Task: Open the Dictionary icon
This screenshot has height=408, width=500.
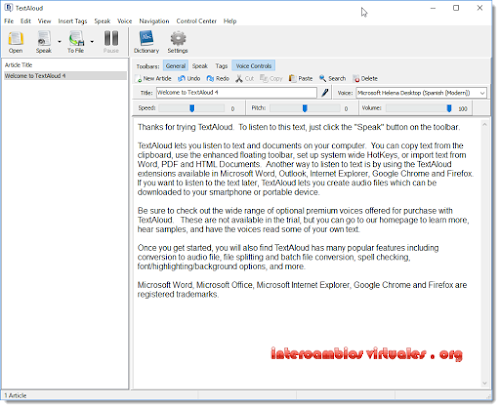Action: coord(146,42)
